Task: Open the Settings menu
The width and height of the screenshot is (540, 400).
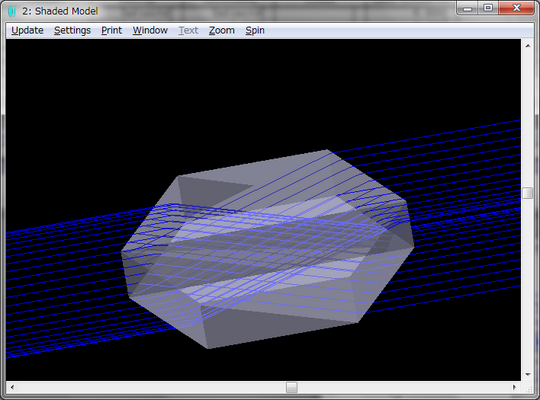Action: (x=72, y=31)
